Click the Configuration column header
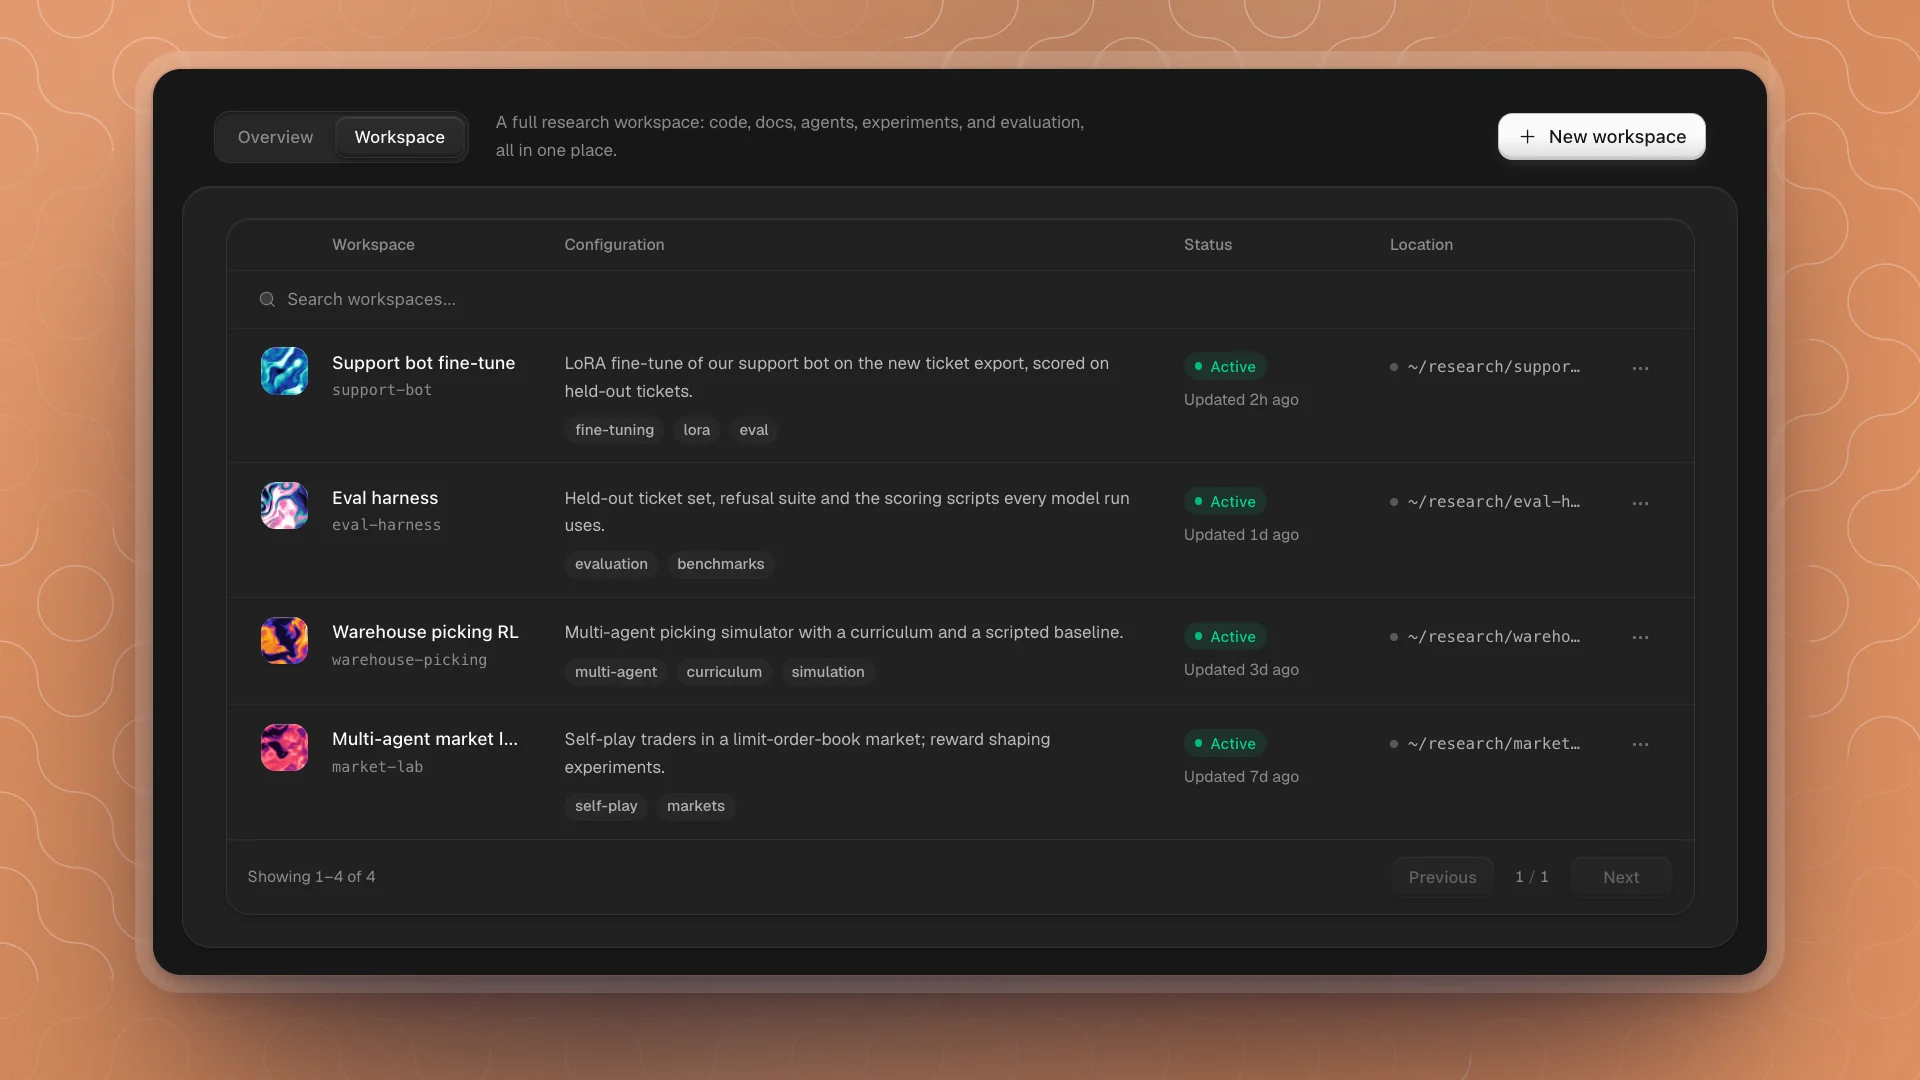This screenshot has width=1920, height=1080. coord(614,245)
